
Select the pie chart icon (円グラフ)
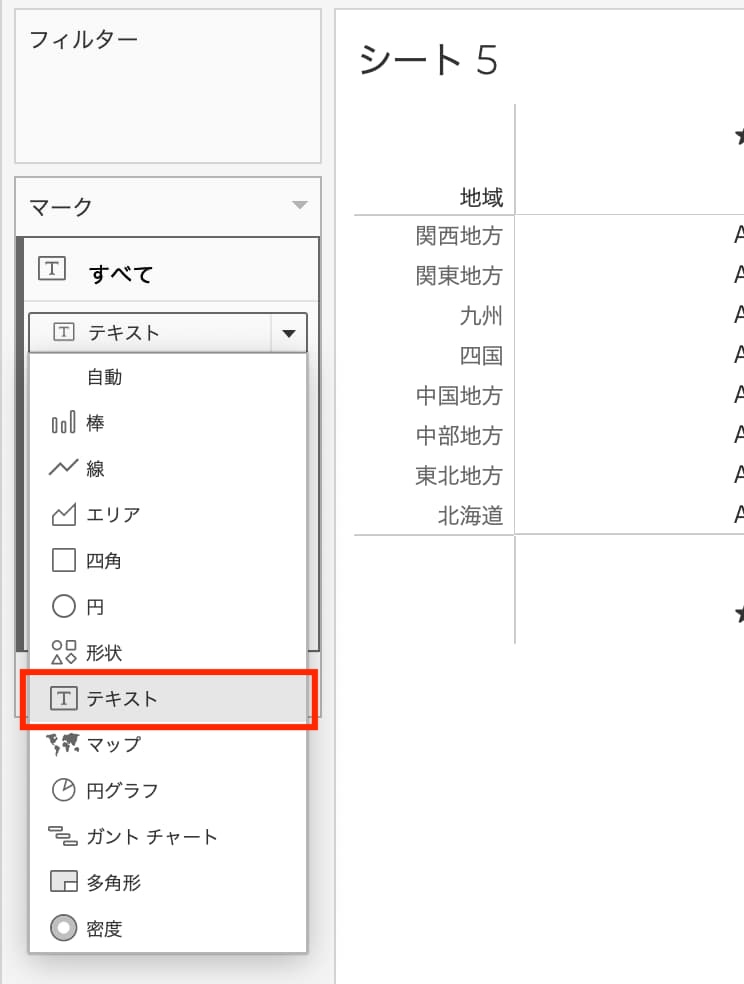point(64,790)
